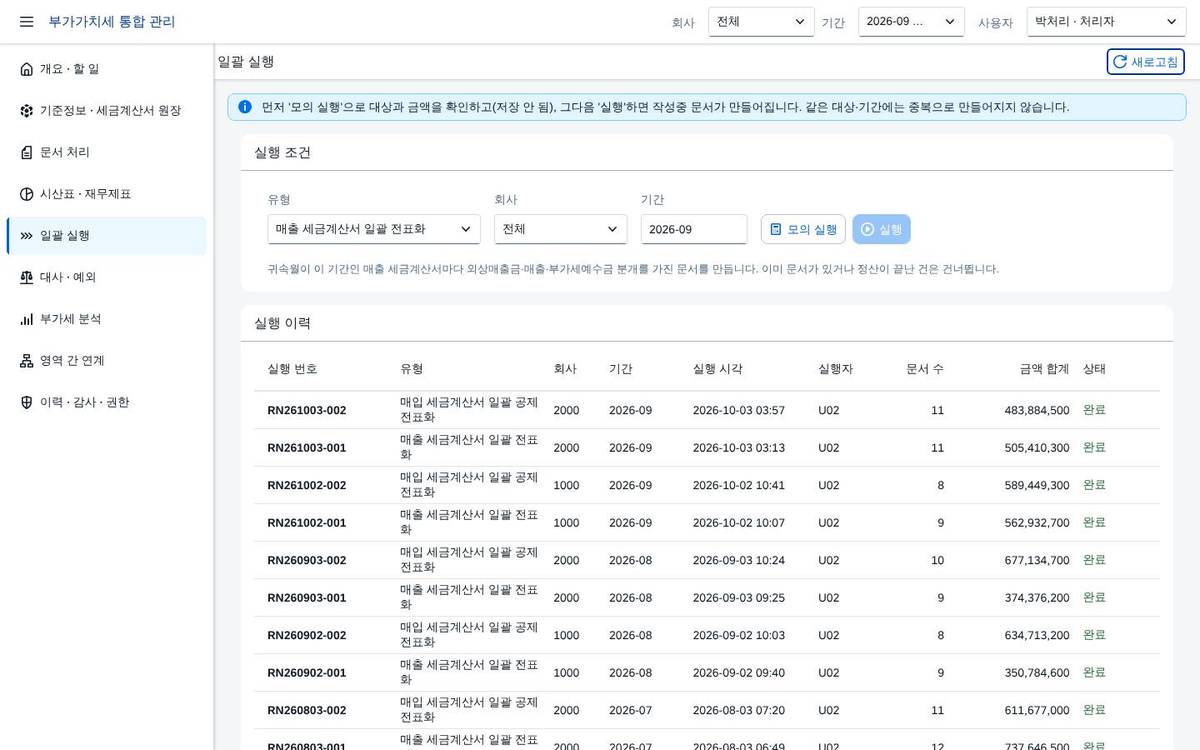Click the scales icon beside 대사 · 예외
The image size is (1200, 750).
pos(26,277)
